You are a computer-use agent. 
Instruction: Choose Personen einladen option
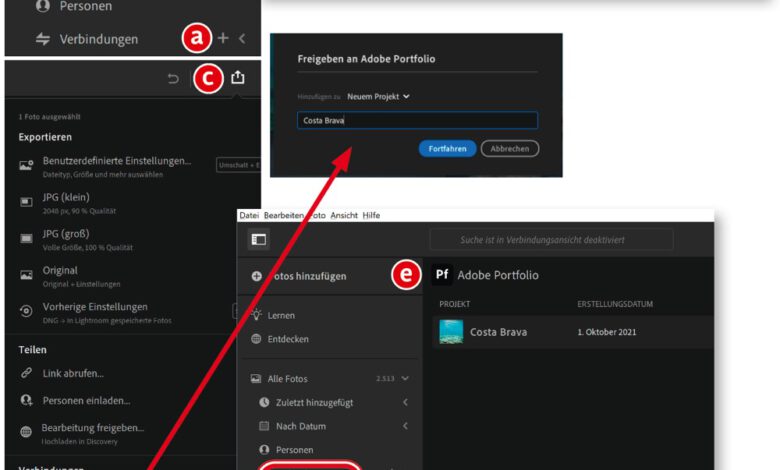(x=87, y=401)
